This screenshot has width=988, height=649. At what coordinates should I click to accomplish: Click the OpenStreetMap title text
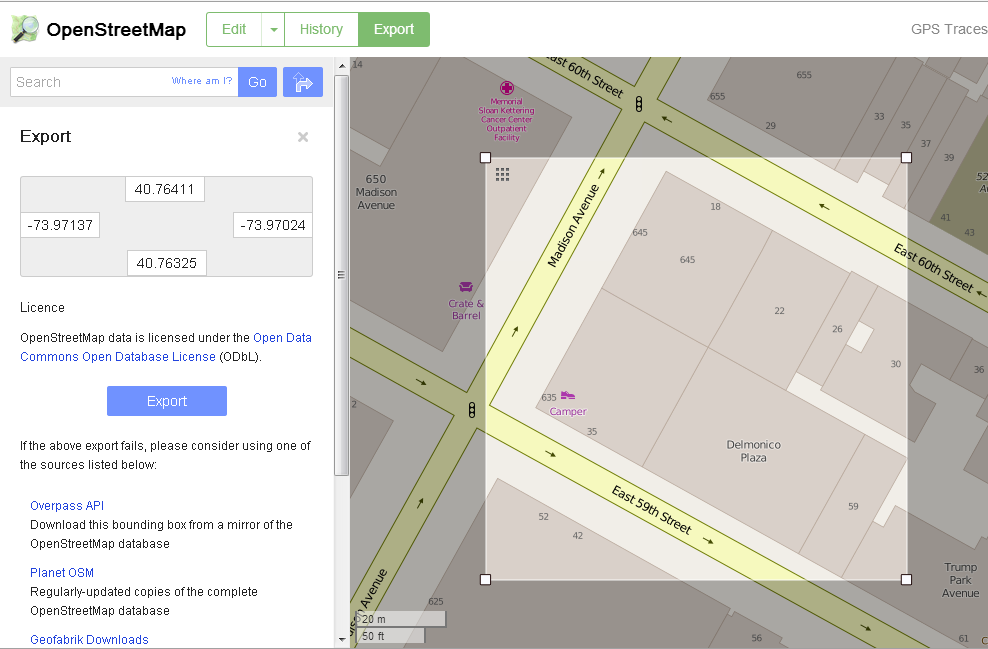(116, 30)
